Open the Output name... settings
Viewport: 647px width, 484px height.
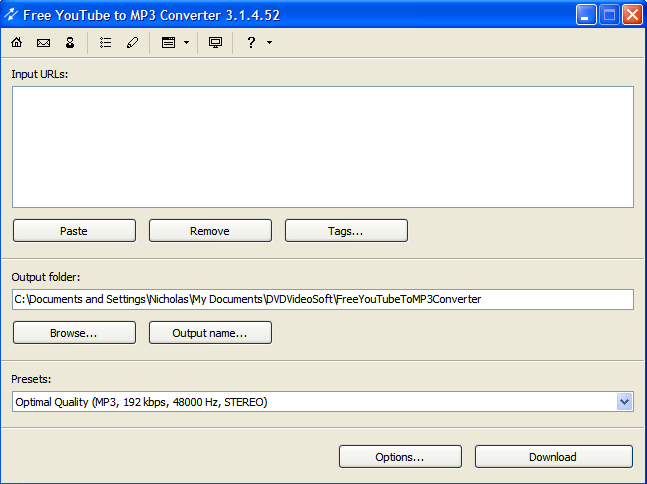coord(210,333)
